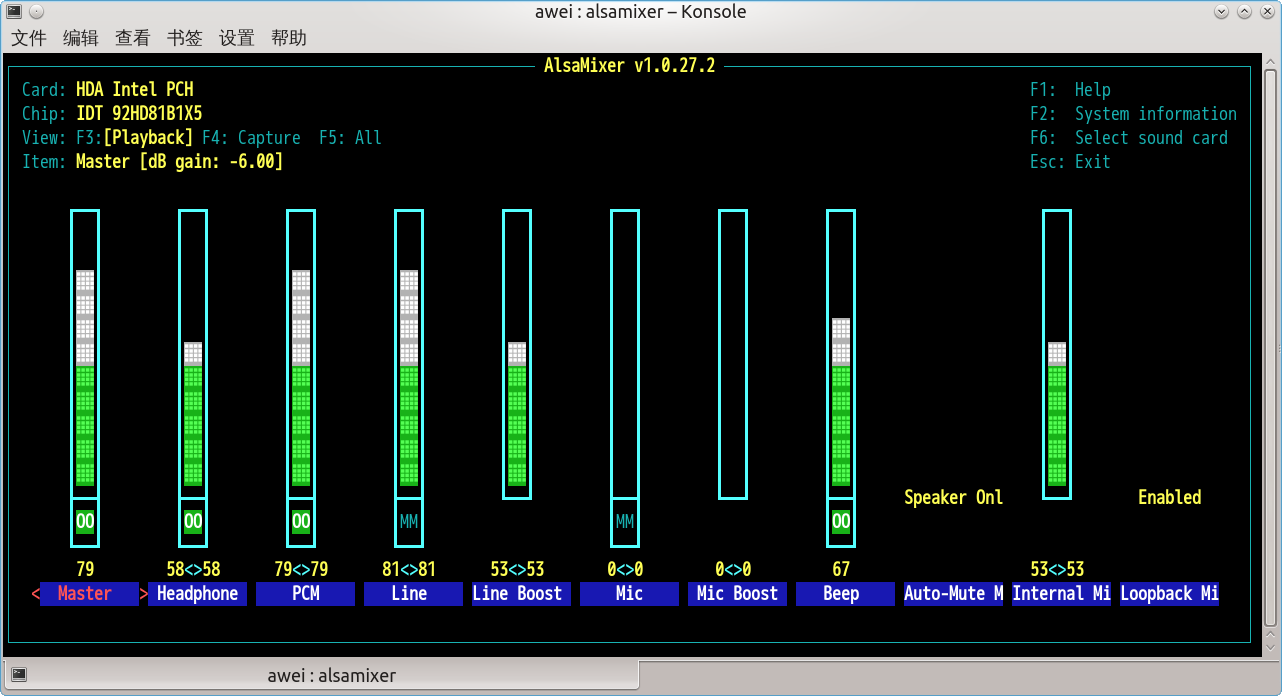
Task: Click the 'AlsaMixer v1.0.27.2' title
Action: (x=629, y=66)
